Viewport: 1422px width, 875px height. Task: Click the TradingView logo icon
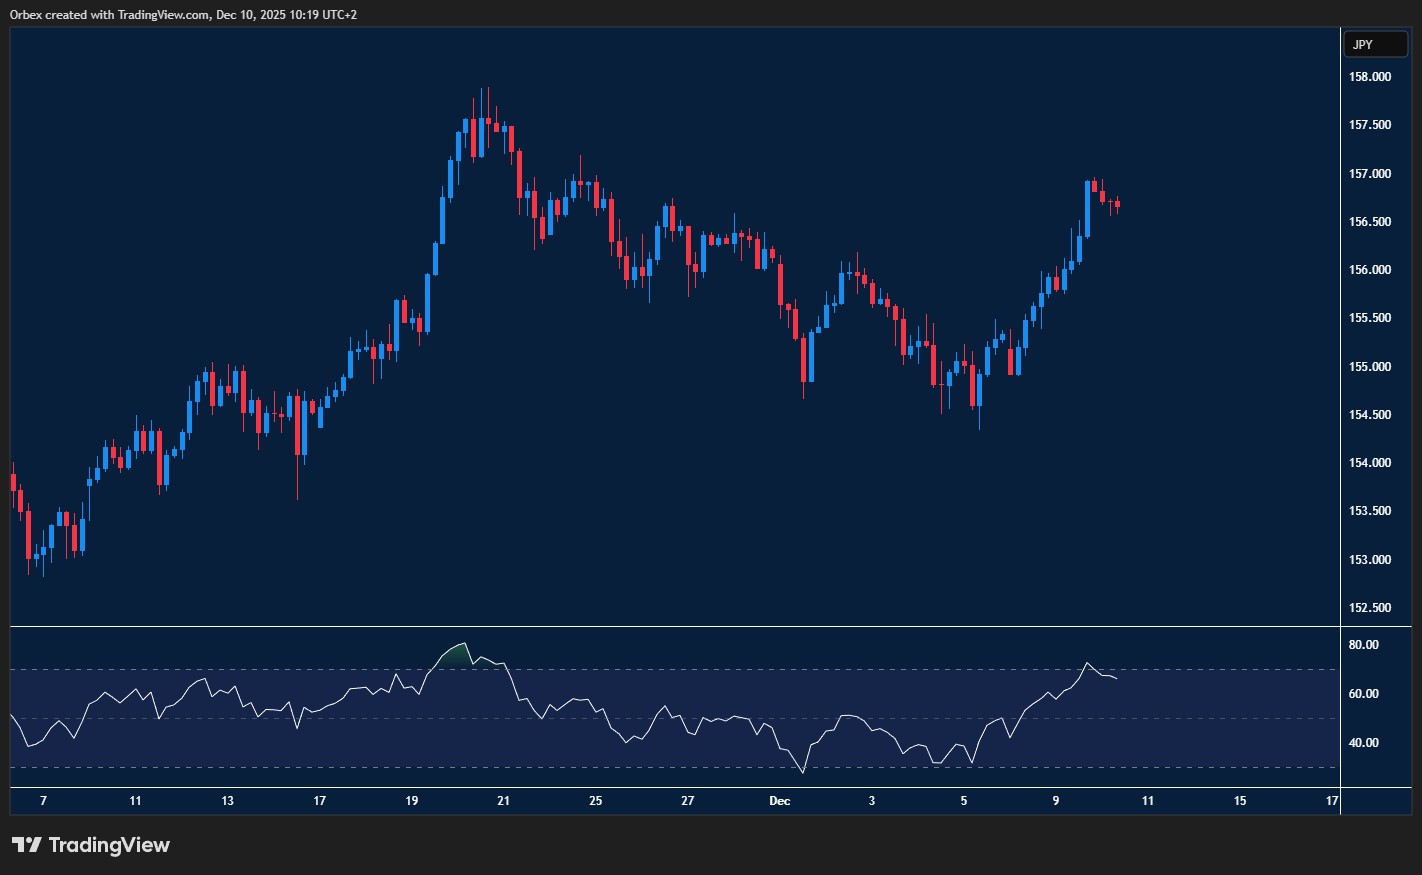(x=27, y=845)
